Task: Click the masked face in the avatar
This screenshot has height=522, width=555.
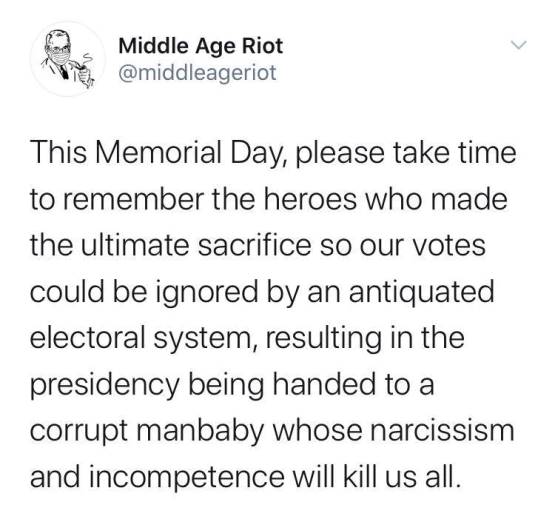Action: click(58, 51)
